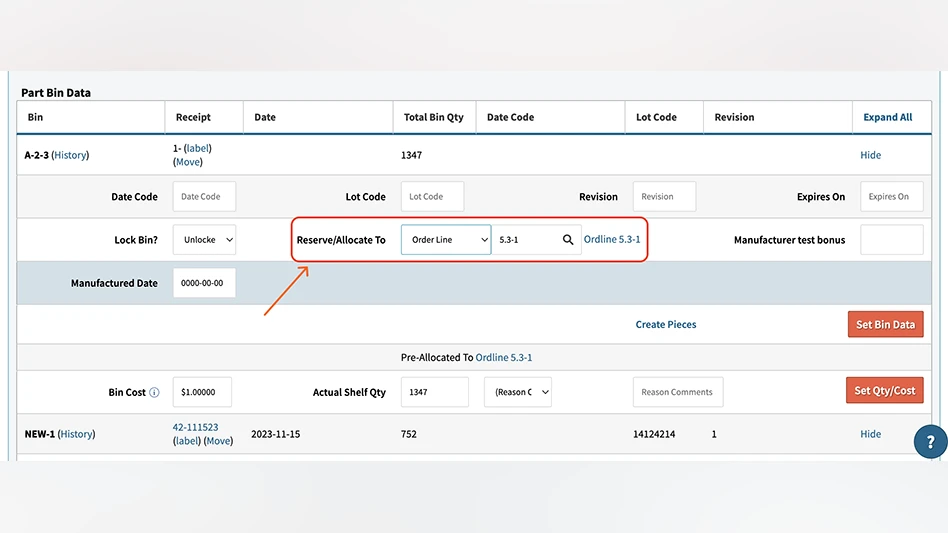Click total bin qty 752
Image resolution: width=948 pixels, height=533 pixels.
(409, 434)
